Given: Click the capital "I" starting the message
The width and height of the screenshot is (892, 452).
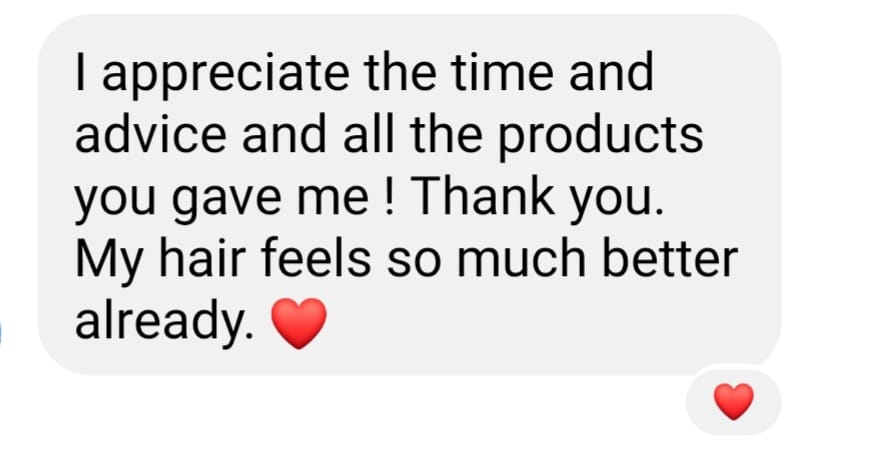Looking at the screenshot, I should coord(80,72).
